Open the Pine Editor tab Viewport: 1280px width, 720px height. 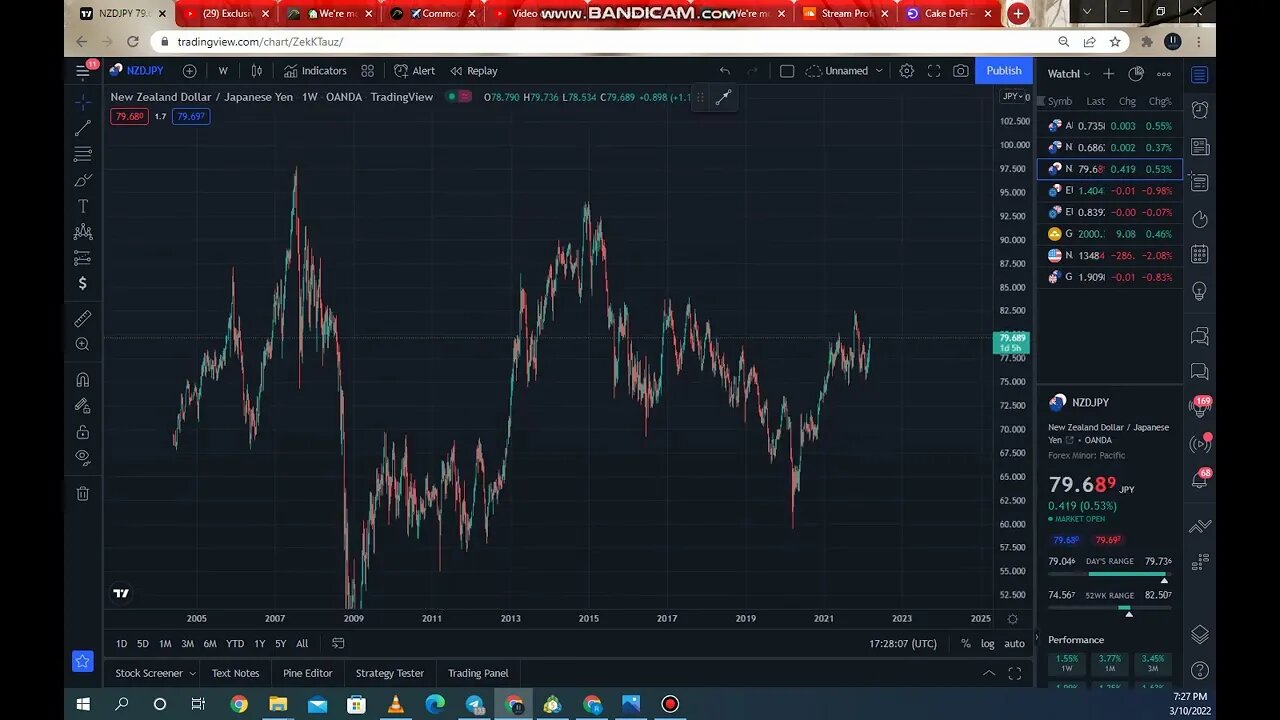click(x=307, y=673)
